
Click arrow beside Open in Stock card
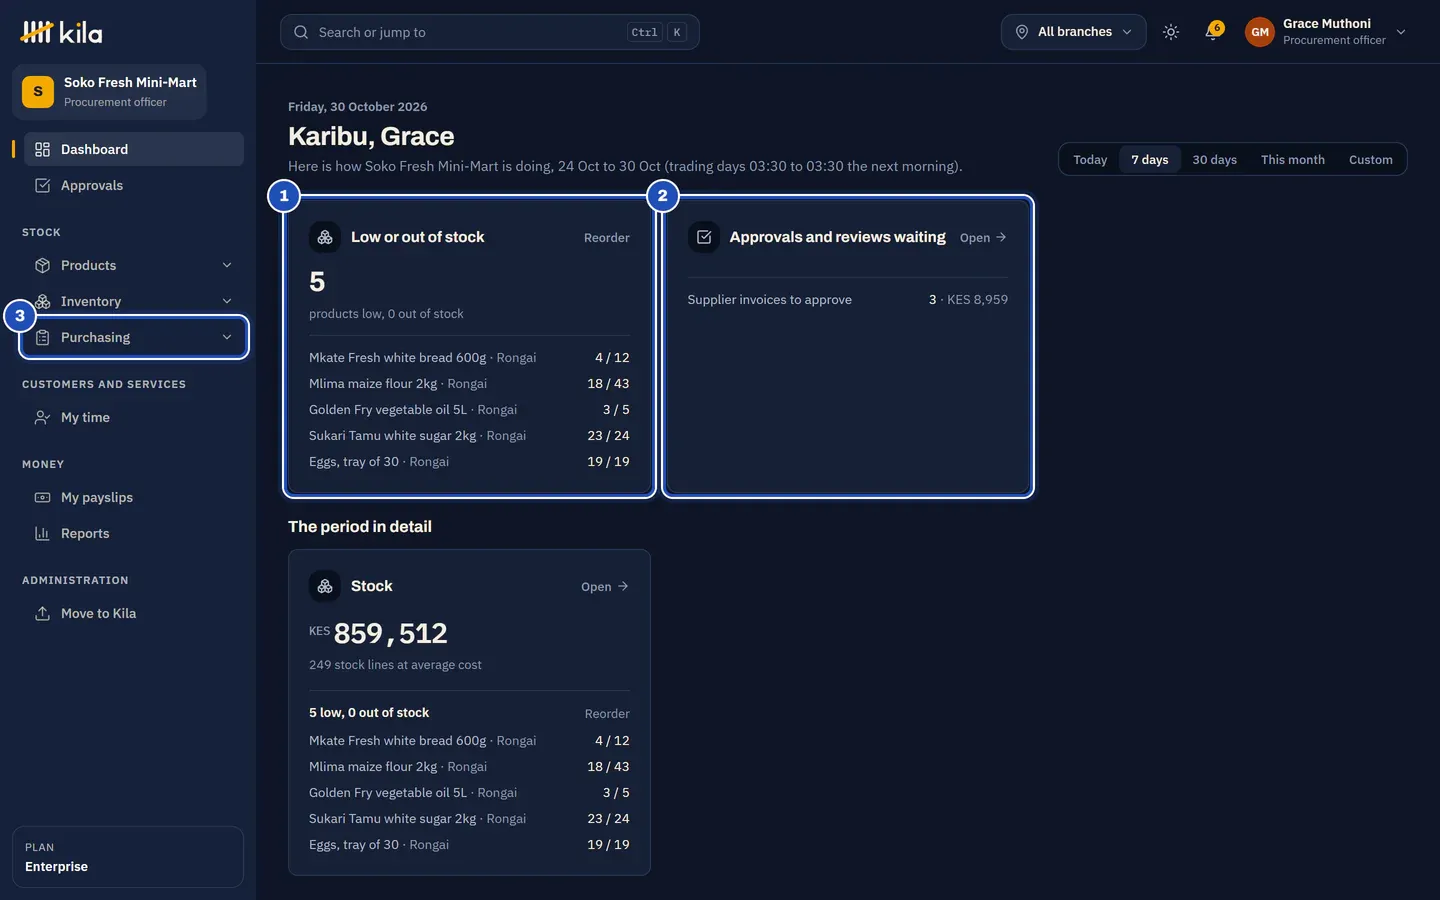623,586
